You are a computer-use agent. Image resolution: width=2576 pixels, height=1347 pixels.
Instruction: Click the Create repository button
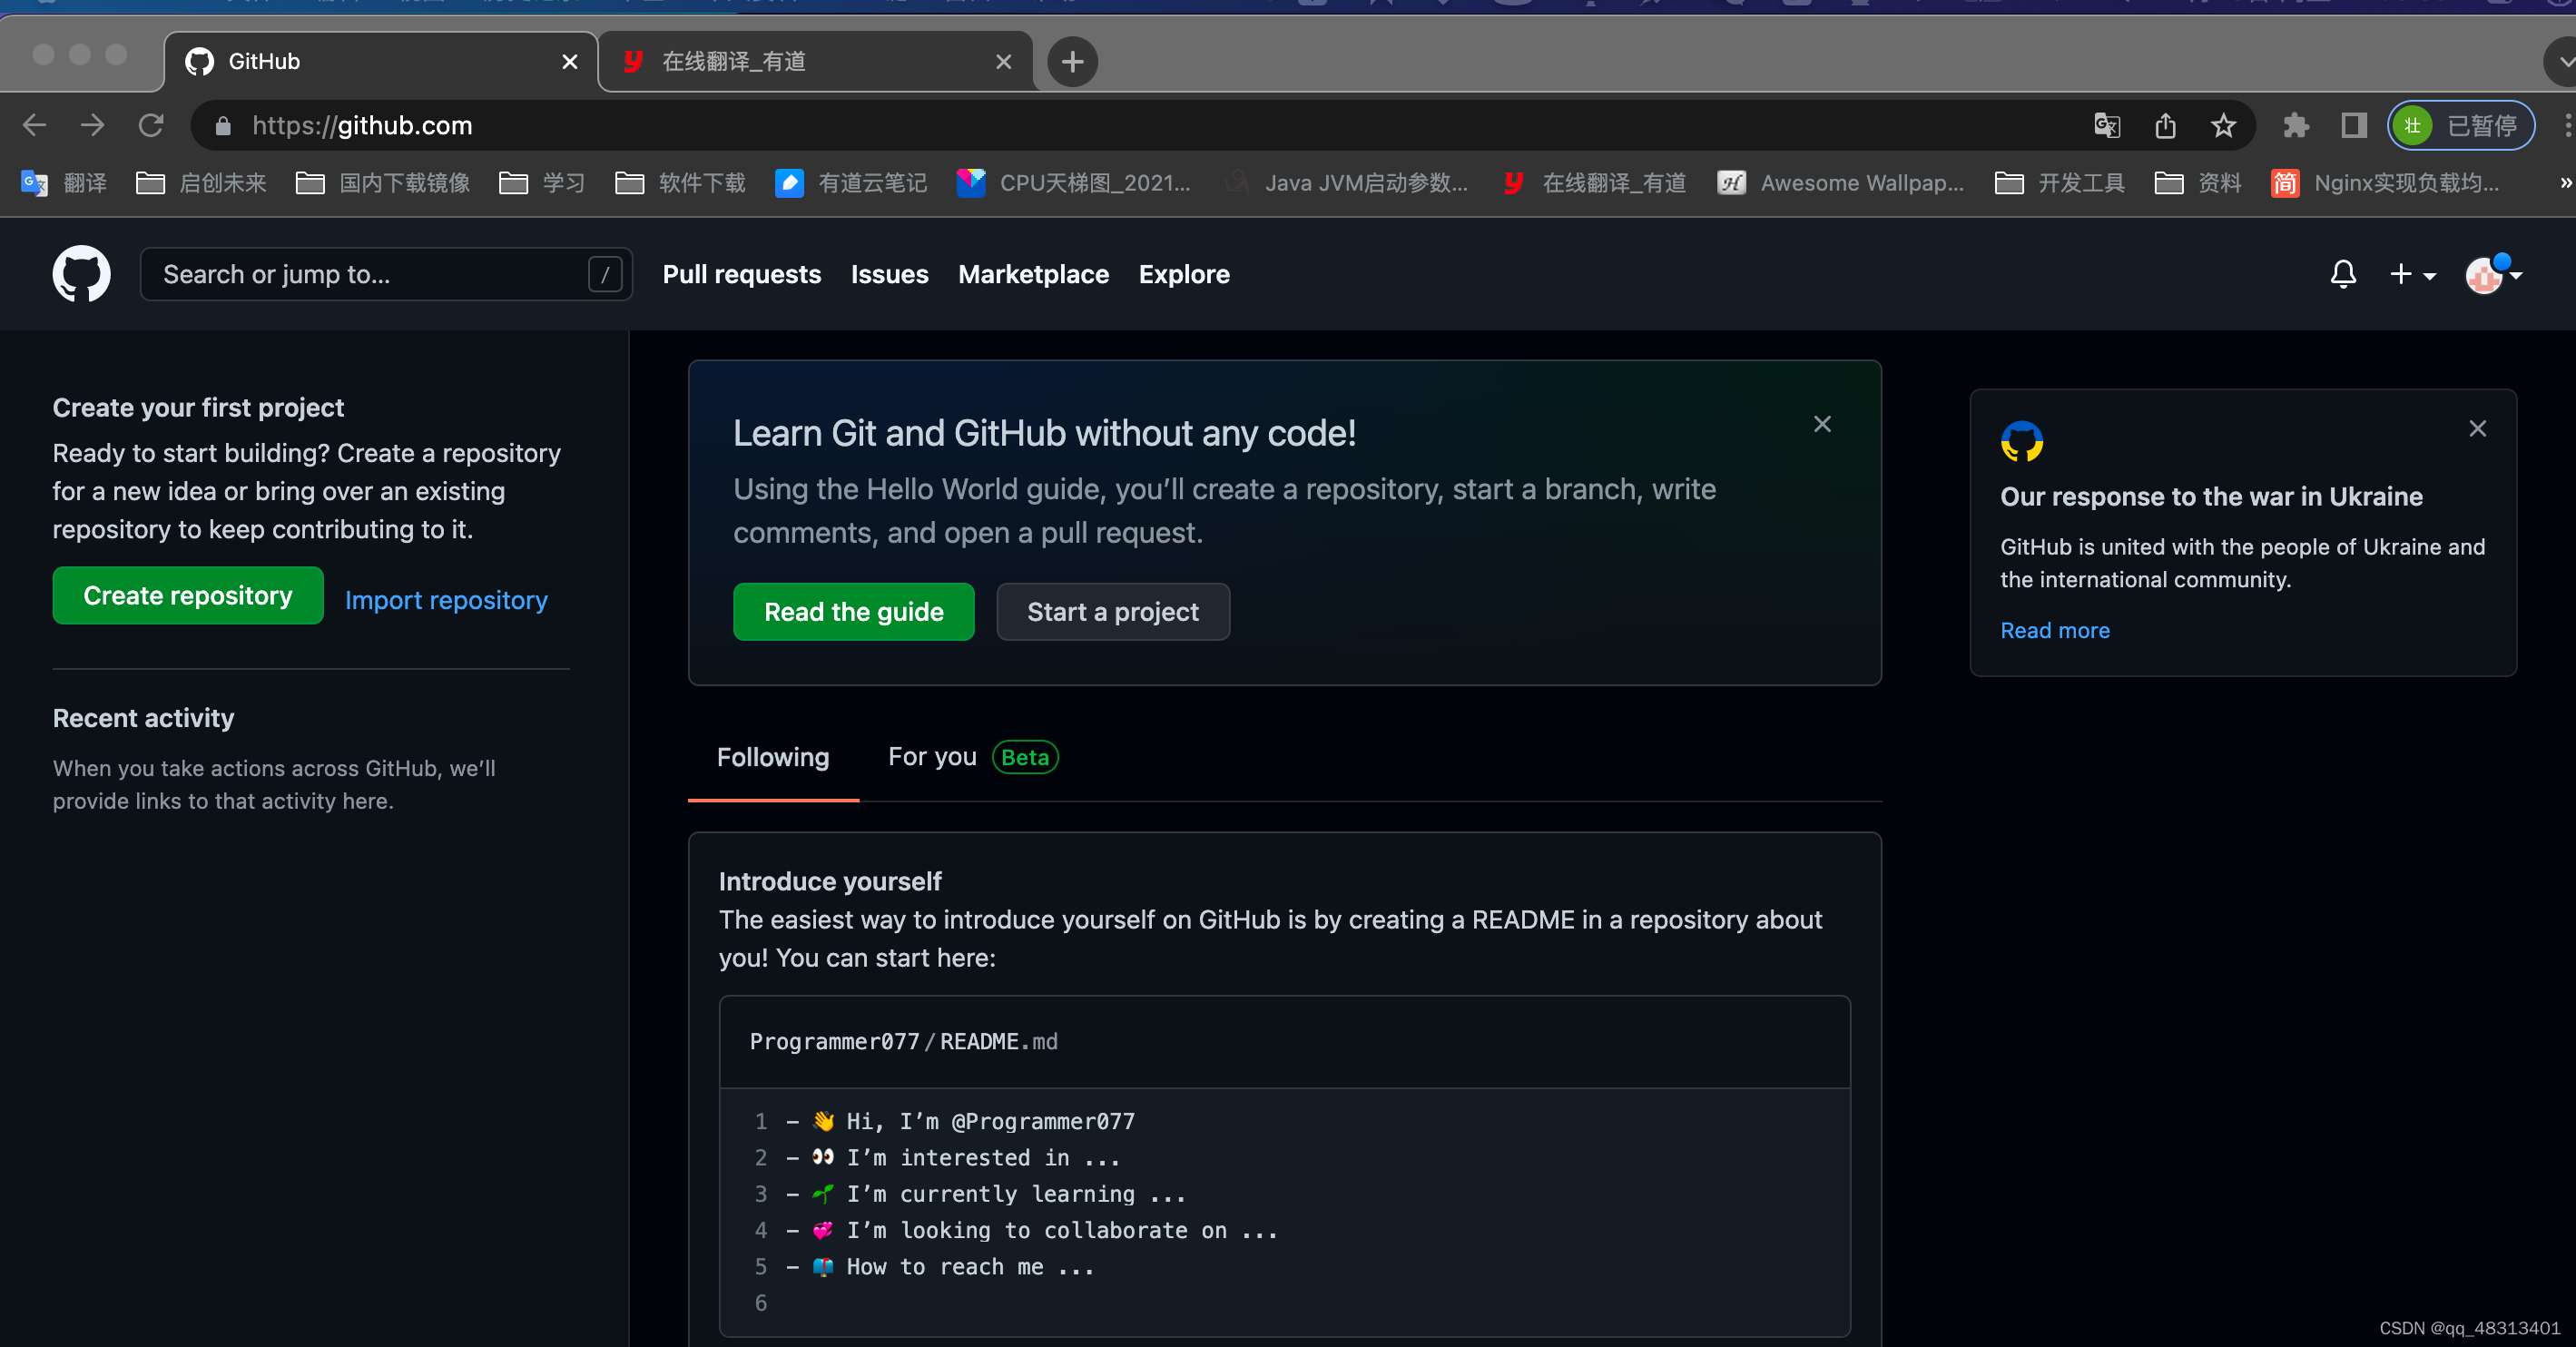[187, 596]
